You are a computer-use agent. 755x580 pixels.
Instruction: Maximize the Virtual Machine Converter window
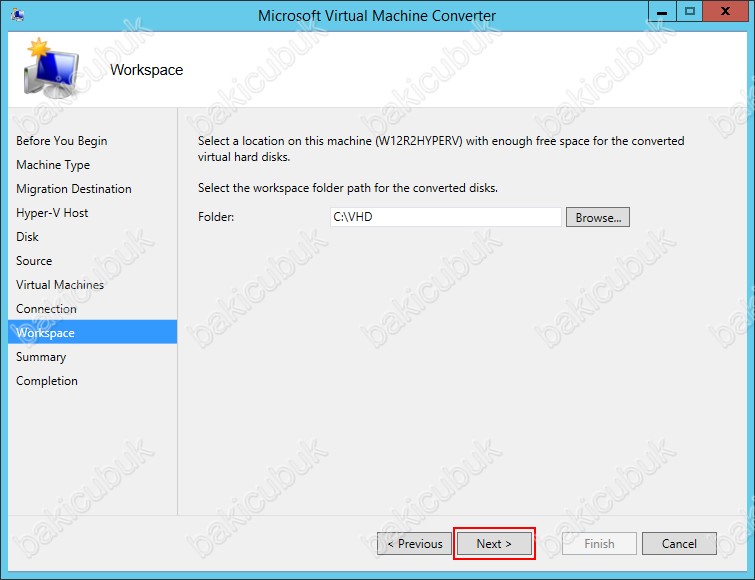click(690, 11)
